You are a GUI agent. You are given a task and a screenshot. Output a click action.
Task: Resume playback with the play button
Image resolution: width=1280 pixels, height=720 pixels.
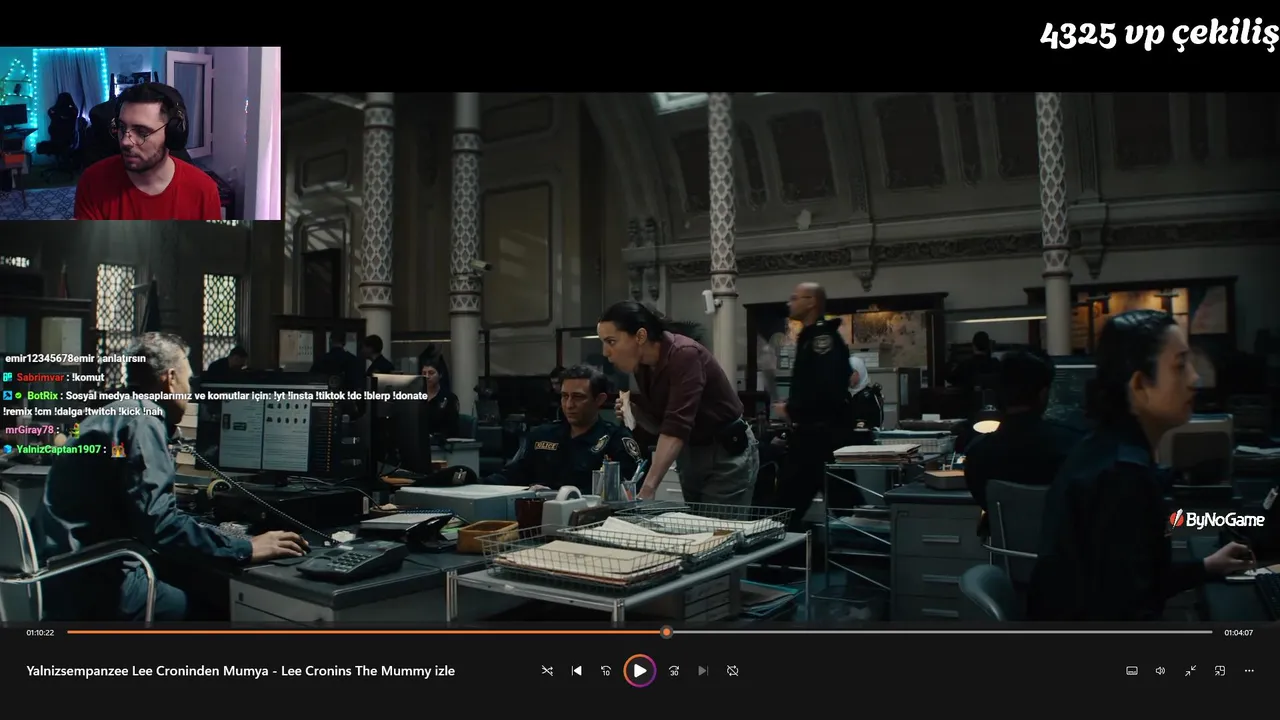pos(640,671)
